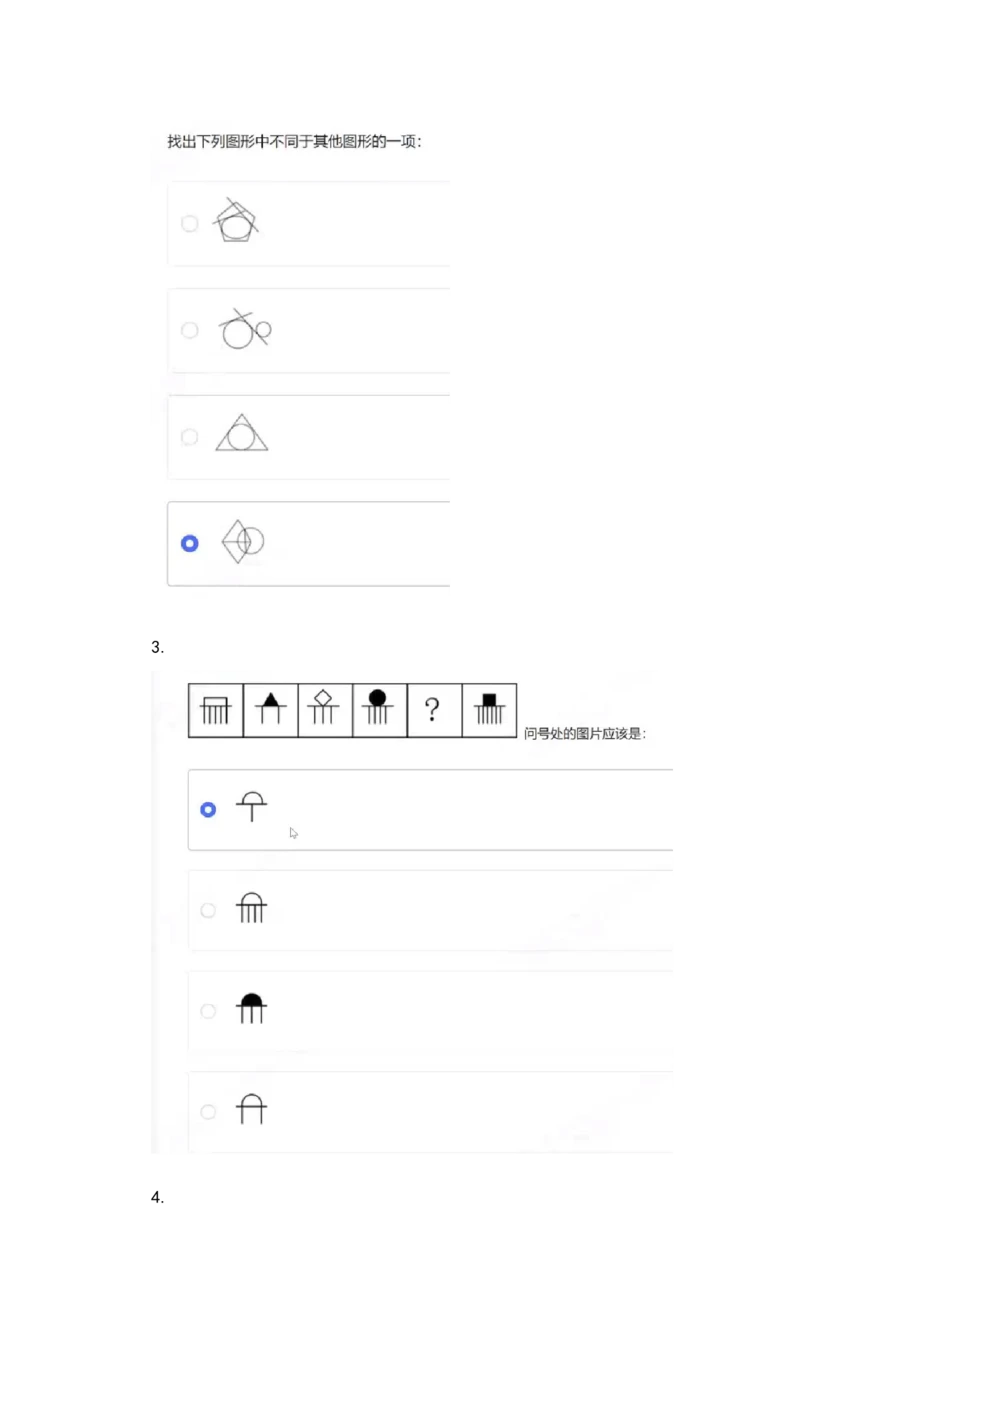The width and height of the screenshot is (1000, 1414).
Task: Click the pentagon and circle figure
Action: coord(236,220)
